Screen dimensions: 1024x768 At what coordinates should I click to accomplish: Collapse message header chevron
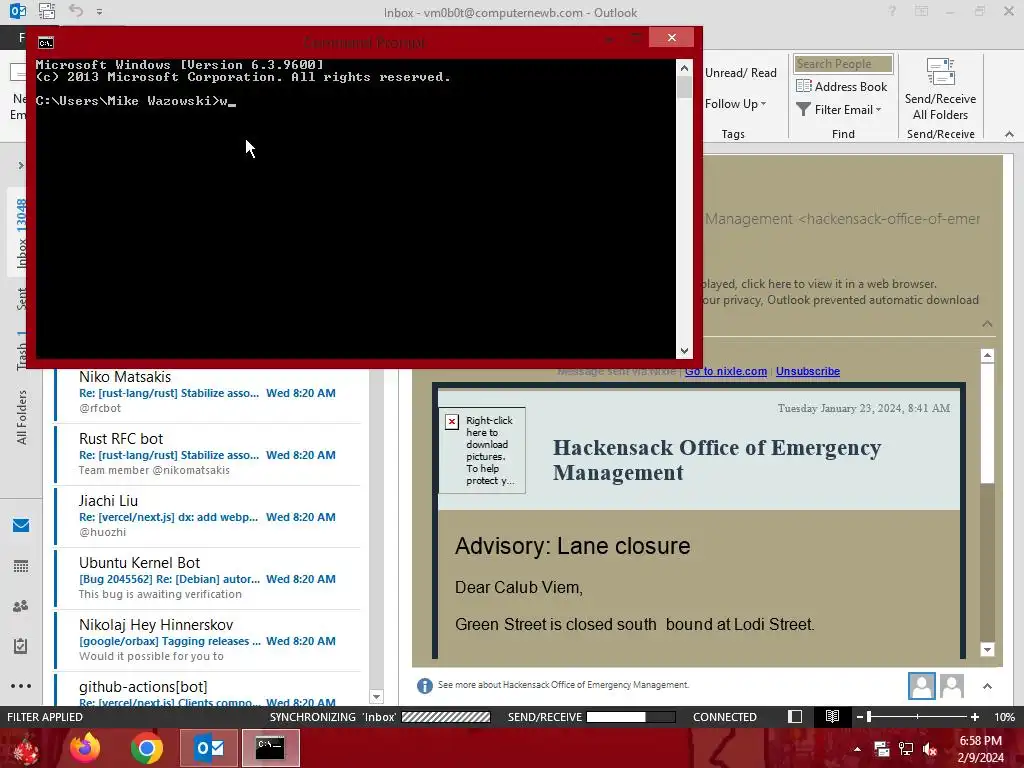click(987, 324)
